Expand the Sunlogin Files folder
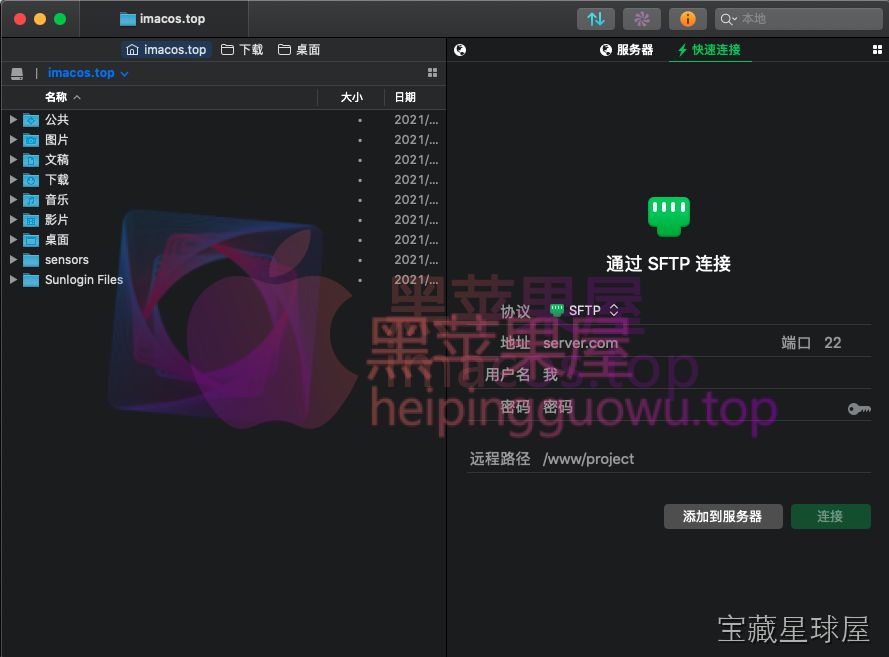Image resolution: width=889 pixels, height=657 pixels. [x=13, y=279]
